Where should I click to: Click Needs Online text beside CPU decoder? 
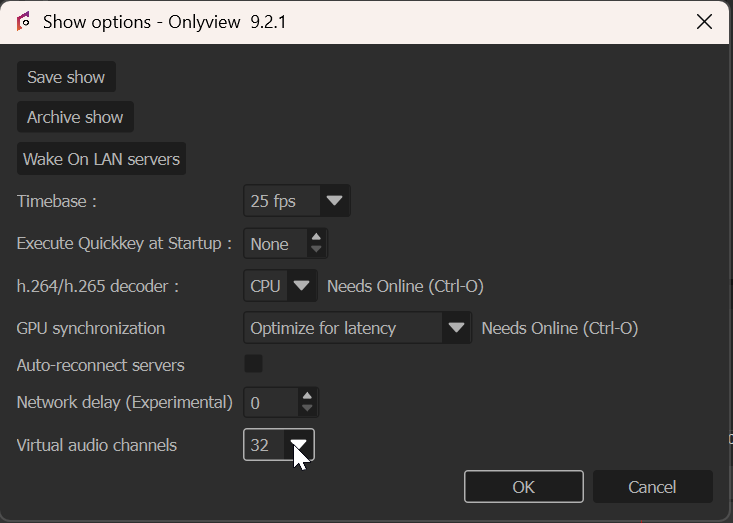405,286
